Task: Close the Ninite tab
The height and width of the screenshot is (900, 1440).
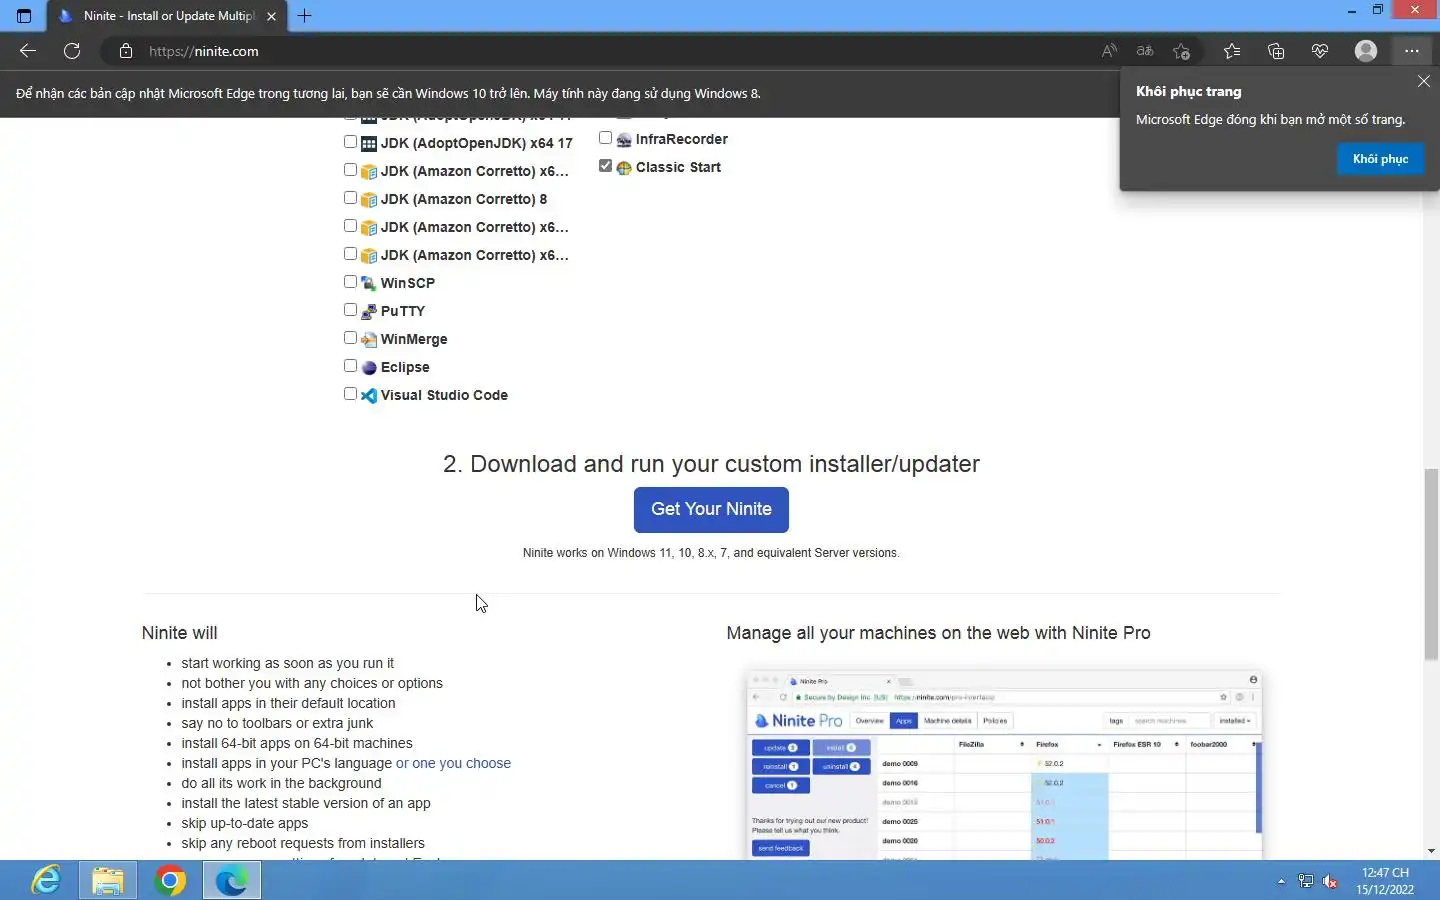Action: (271, 16)
